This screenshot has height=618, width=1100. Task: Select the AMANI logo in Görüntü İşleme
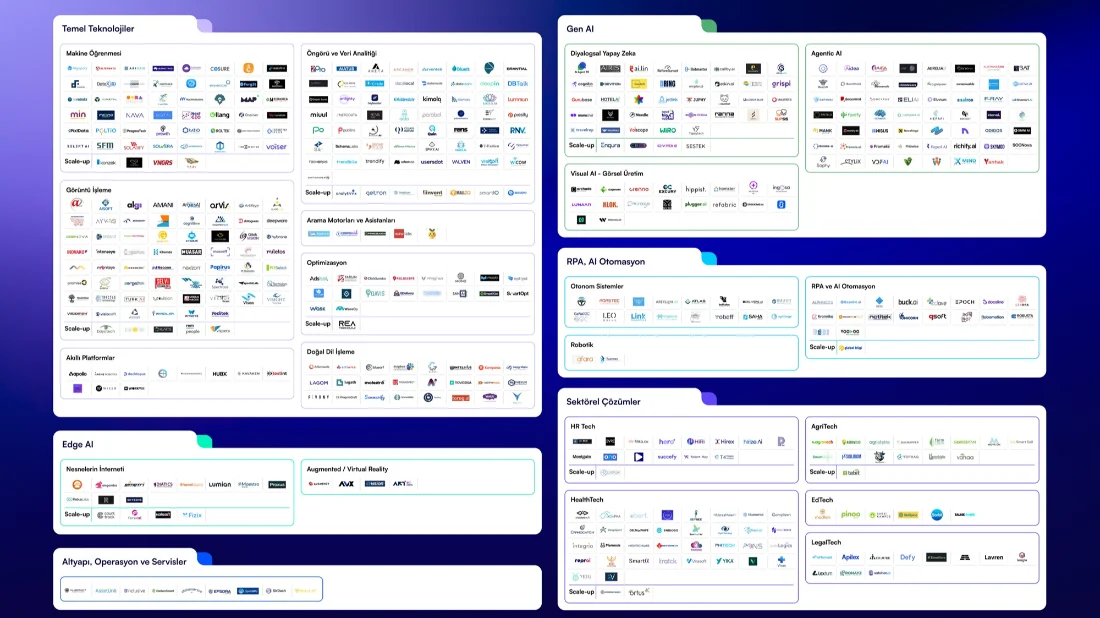coord(163,205)
